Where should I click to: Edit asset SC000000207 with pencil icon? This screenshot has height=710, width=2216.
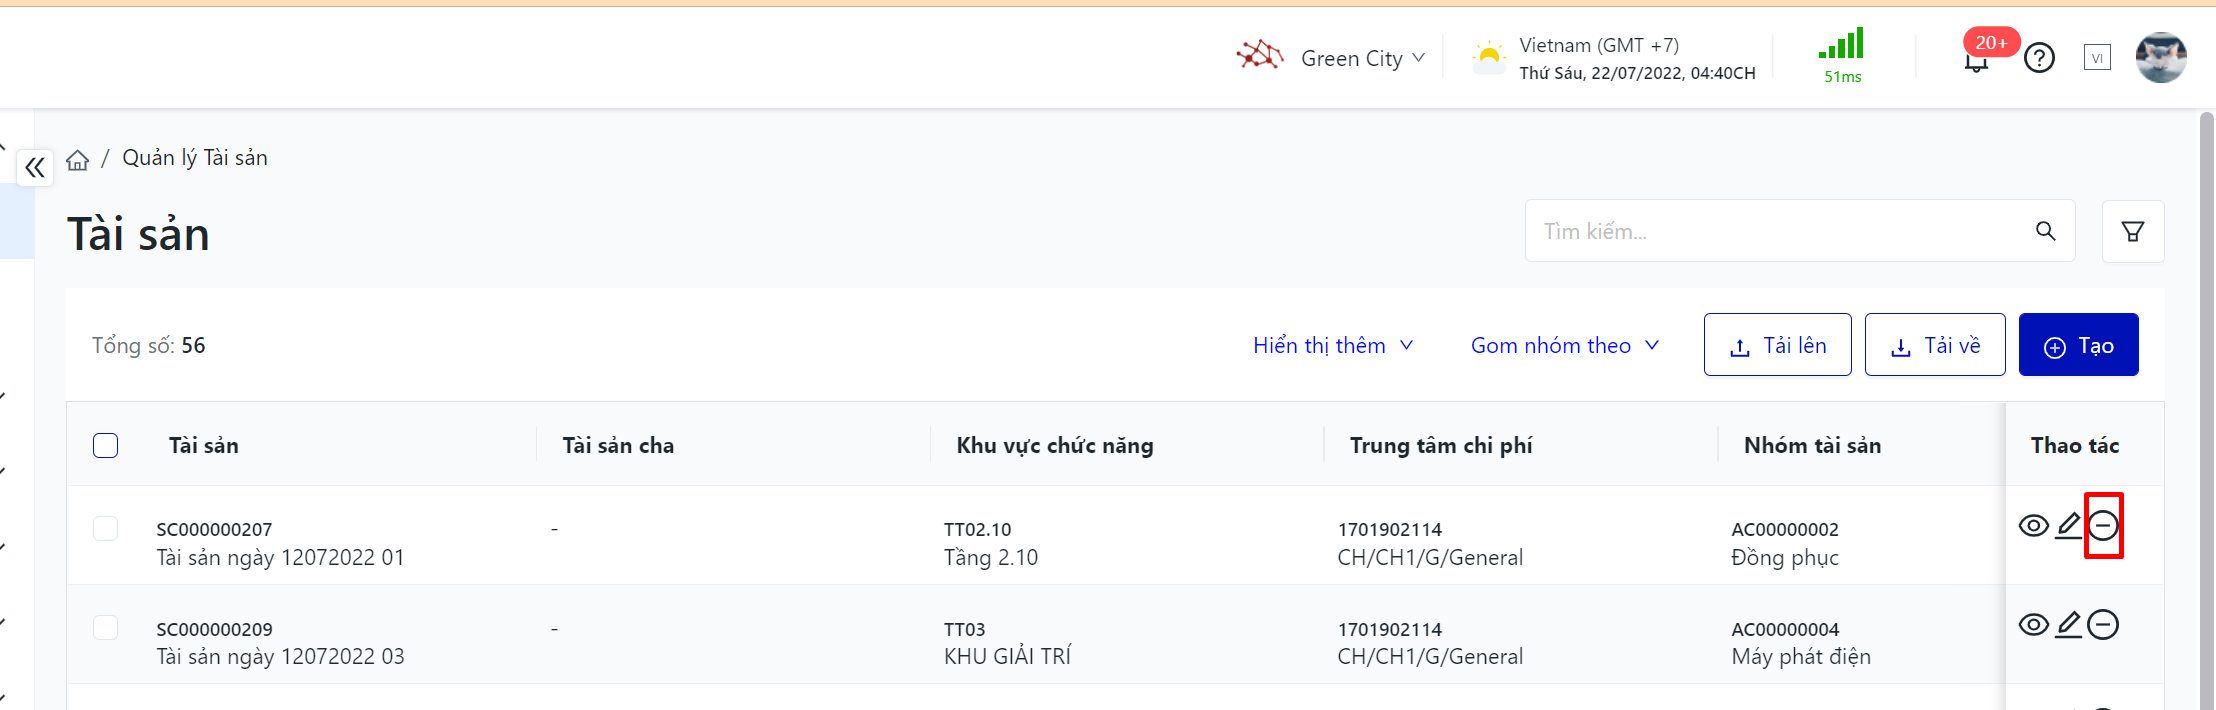[2069, 525]
